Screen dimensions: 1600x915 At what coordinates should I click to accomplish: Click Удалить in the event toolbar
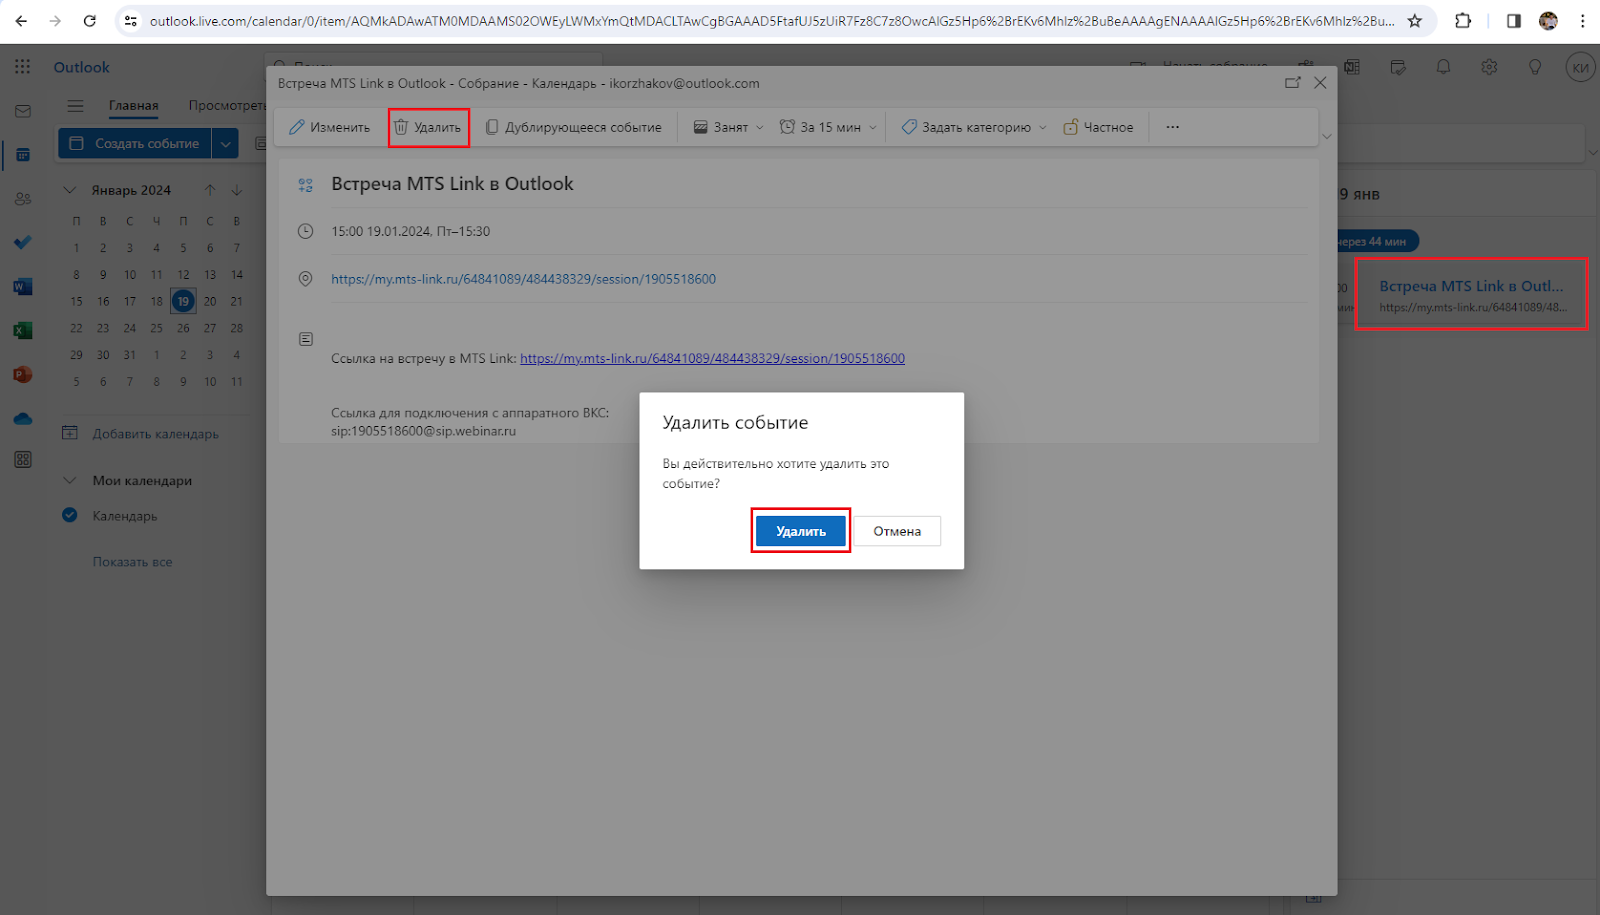click(428, 127)
